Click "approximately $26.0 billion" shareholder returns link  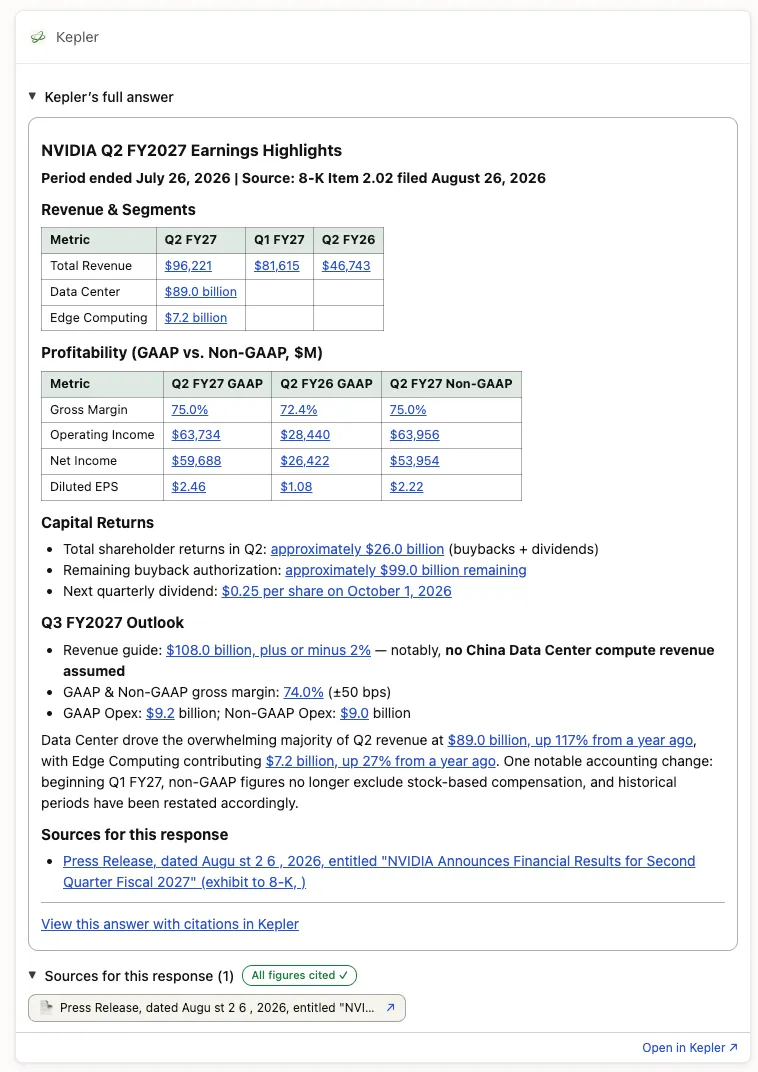point(357,550)
